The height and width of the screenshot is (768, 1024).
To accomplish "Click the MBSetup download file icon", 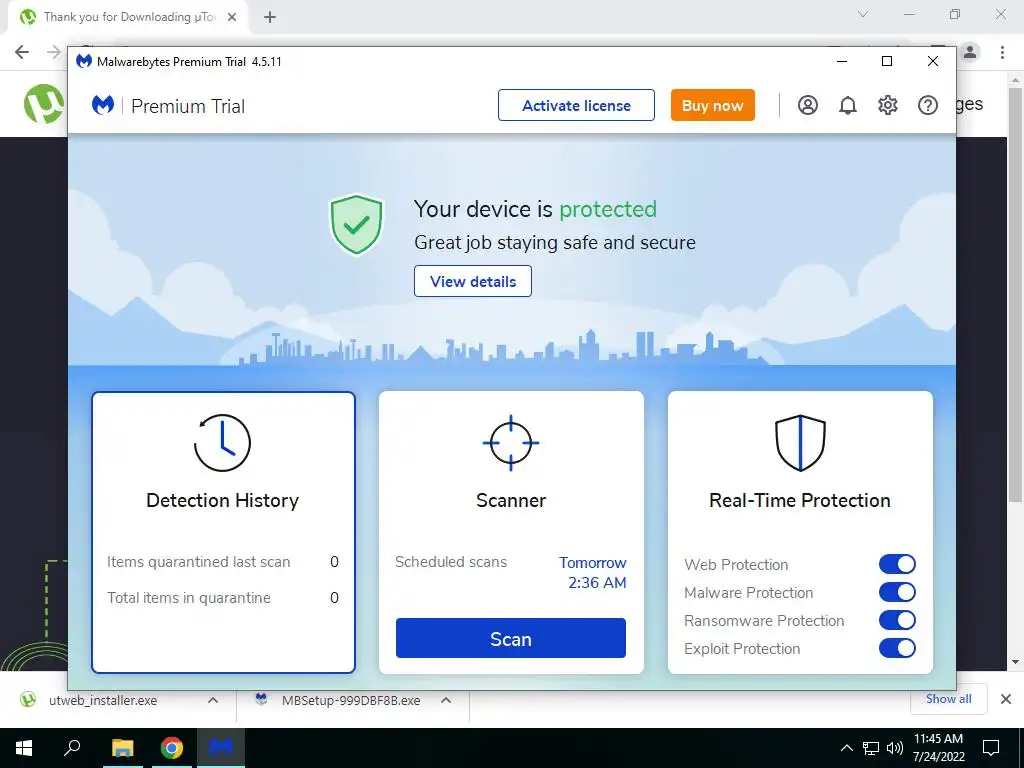I will [x=261, y=699].
